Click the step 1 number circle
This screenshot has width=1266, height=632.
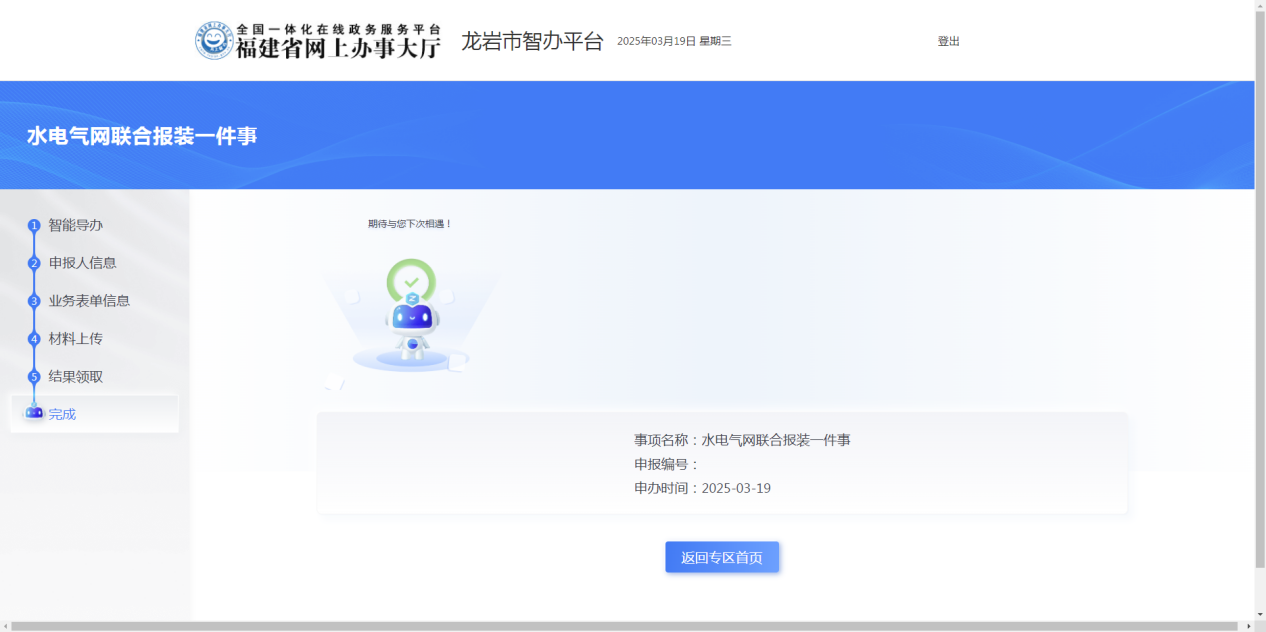tap(34, 226)
